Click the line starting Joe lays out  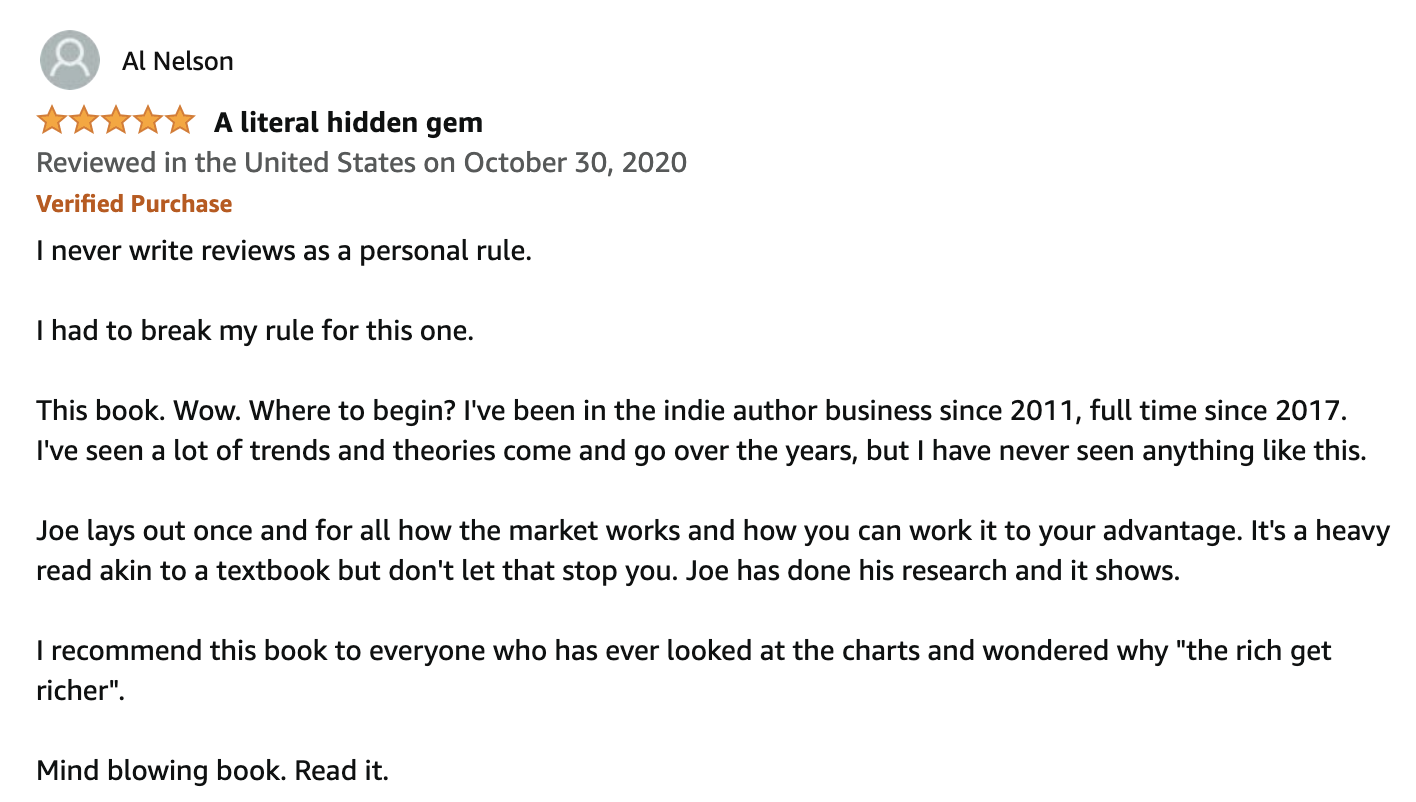[712, 530]
